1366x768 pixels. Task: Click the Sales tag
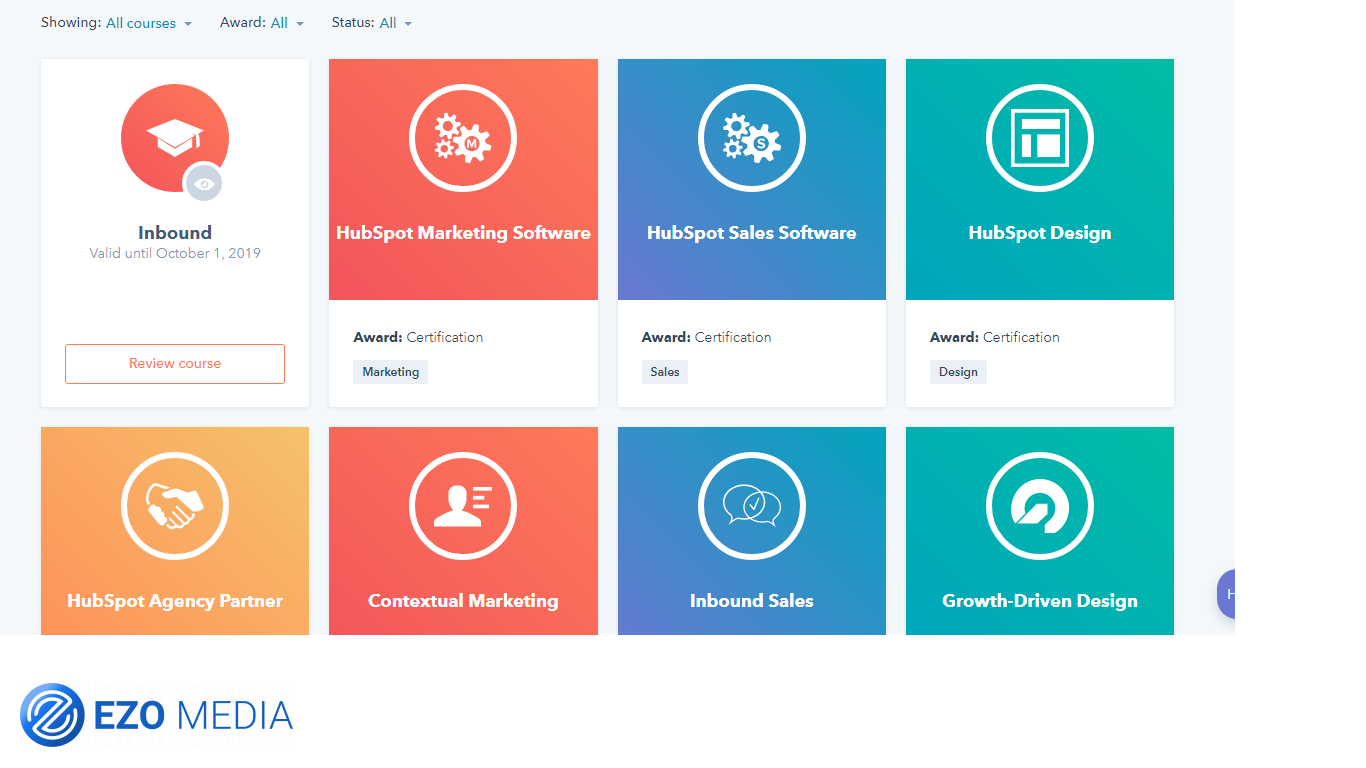(665, 372)
